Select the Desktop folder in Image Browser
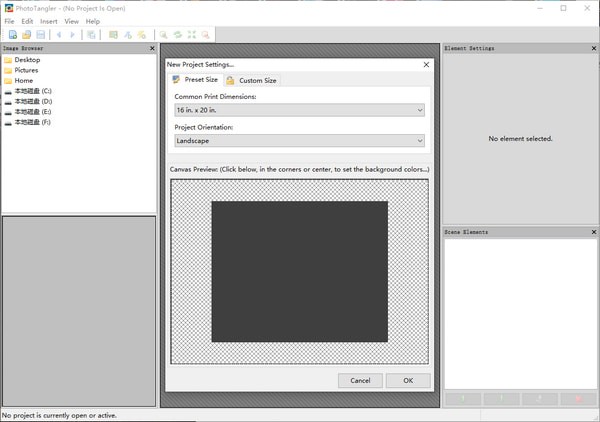Image resolution: width=600 pixels, height=422 pixels. (27, 60)
